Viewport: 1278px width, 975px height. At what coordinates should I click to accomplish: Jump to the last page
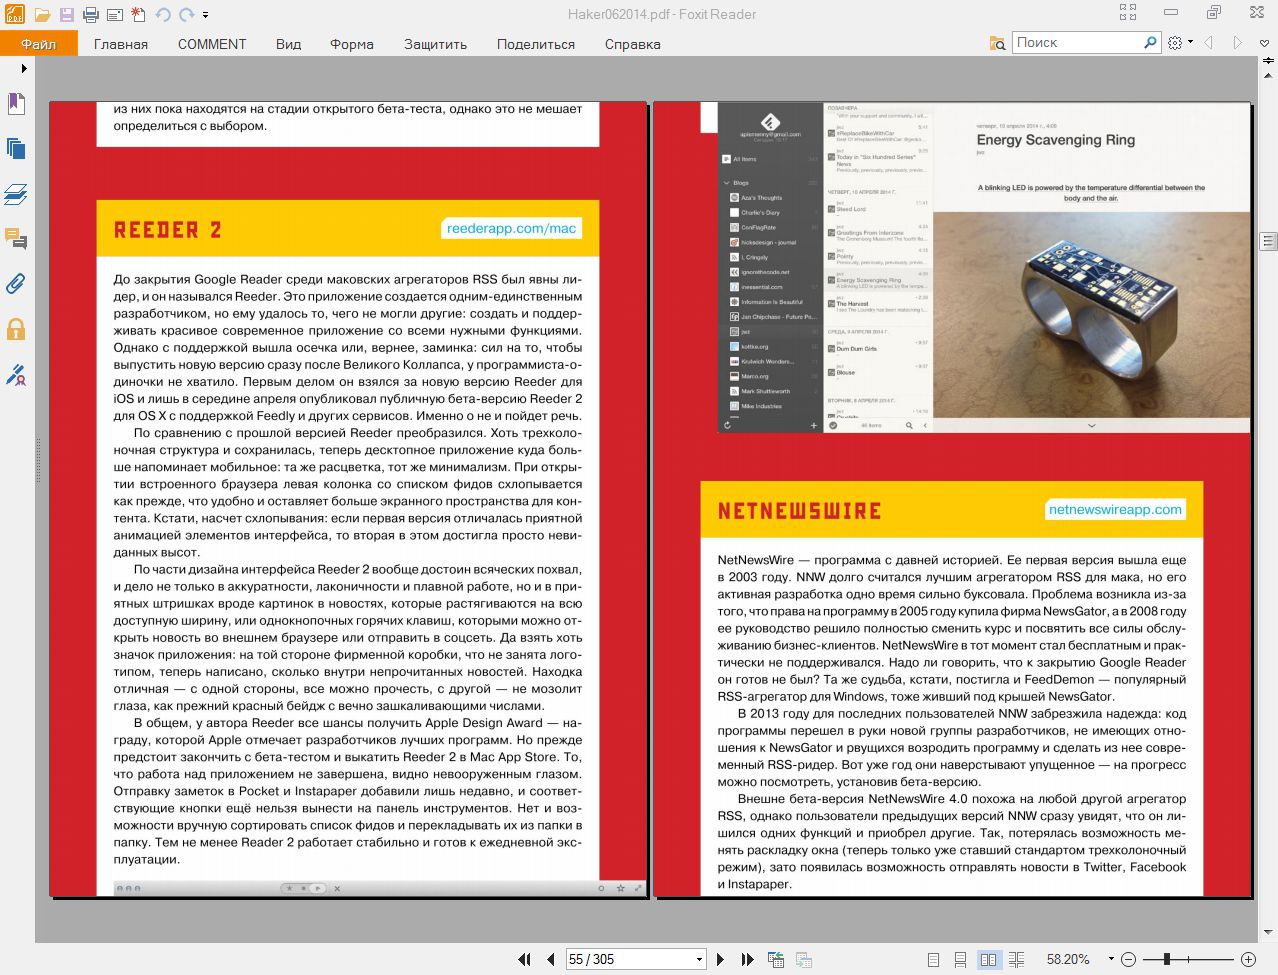point(747,959)
